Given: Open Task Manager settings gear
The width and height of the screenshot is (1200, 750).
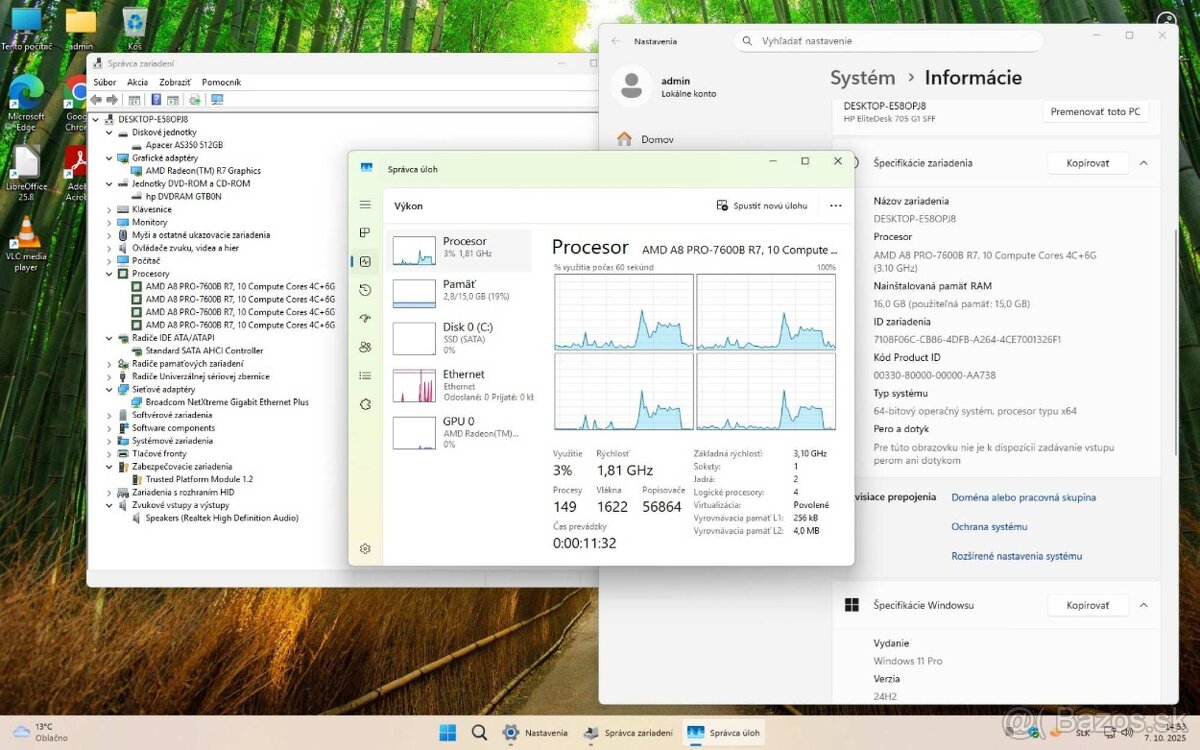Looking at the screenshot, I should (x=365, y=548).
